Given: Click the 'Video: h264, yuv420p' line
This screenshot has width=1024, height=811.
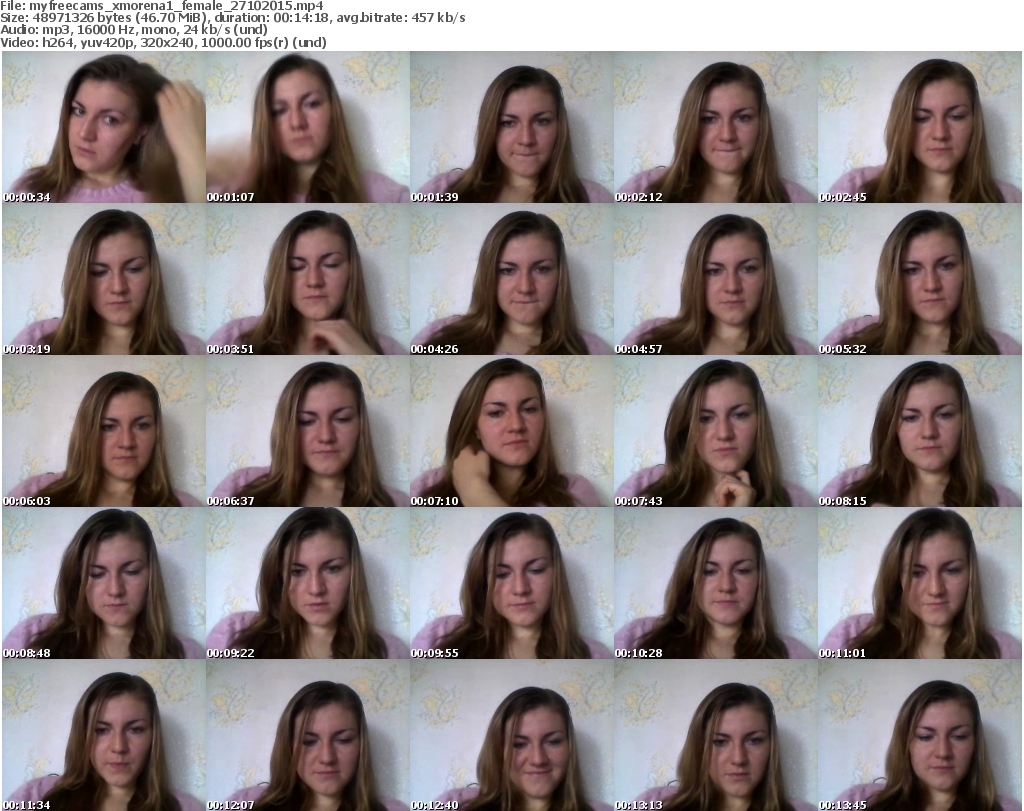Looking at the screenshot, I should coord(163,42).
